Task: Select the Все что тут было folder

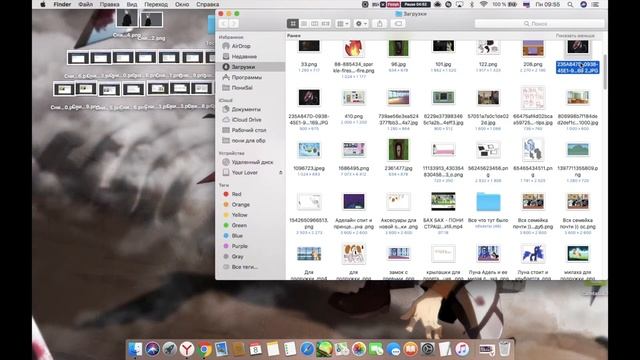Action: (488, 202)
